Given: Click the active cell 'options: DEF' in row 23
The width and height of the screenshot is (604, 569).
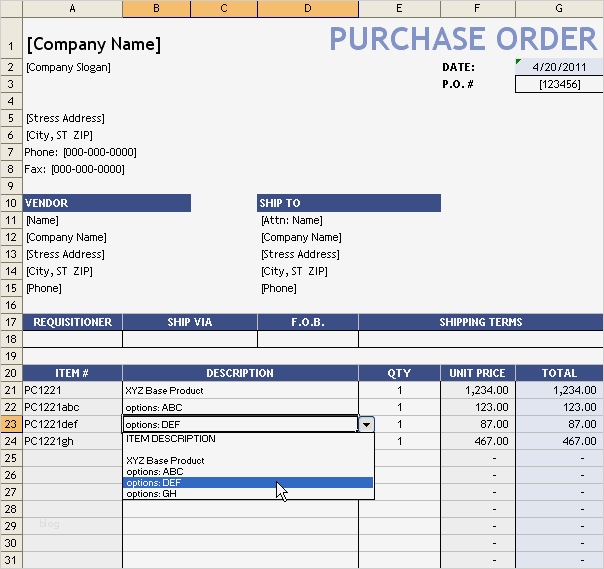Looking at the screenshot, I should pos(240,424).
